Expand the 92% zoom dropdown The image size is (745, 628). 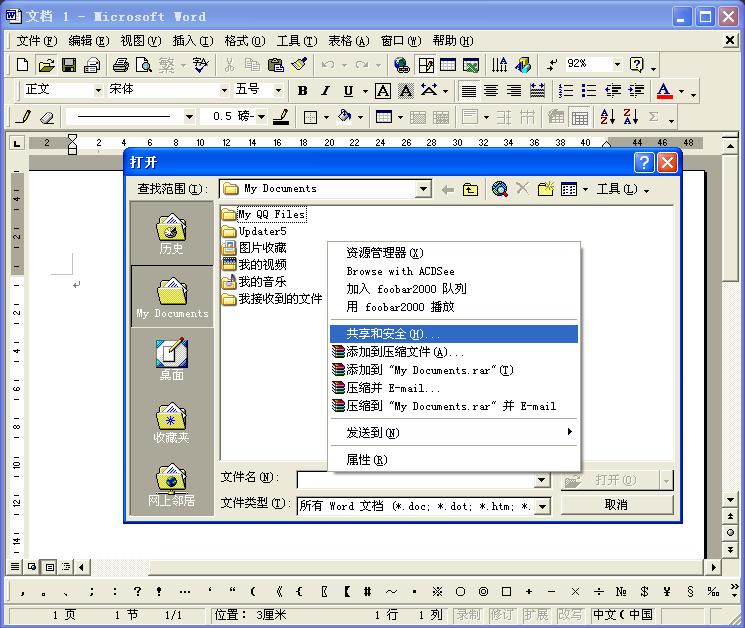coord(617,64)
